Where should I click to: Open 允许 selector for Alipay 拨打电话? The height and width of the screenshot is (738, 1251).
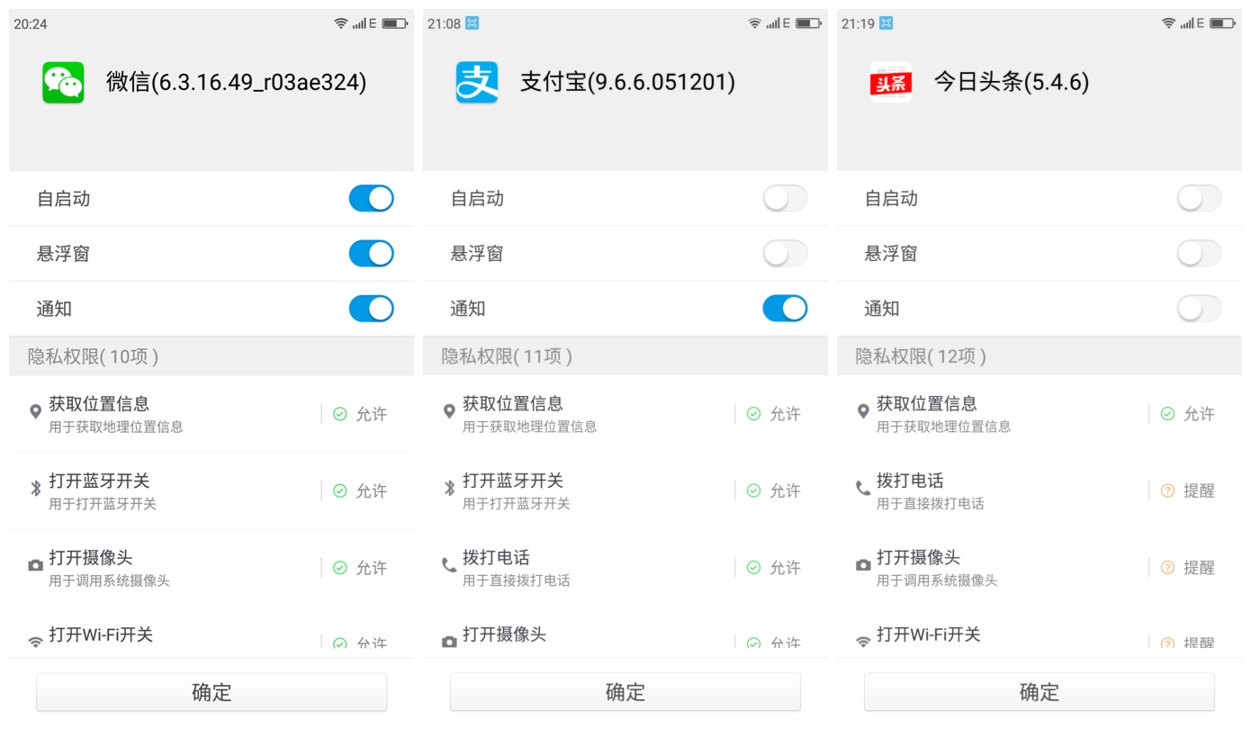pos(774,568)
